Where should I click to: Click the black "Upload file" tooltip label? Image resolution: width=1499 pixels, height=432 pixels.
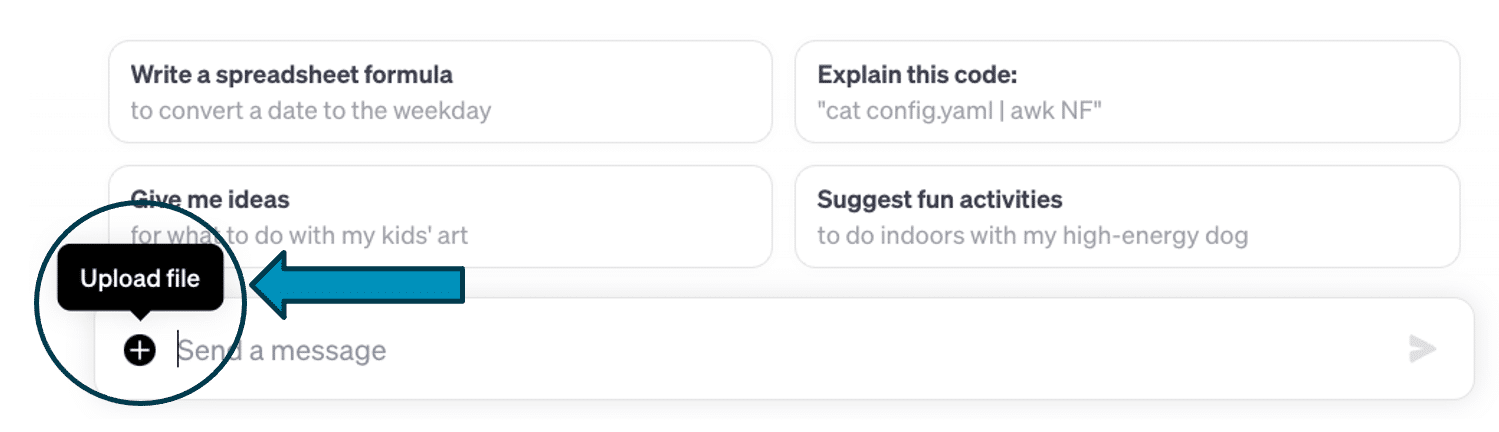tap(140, 279)
